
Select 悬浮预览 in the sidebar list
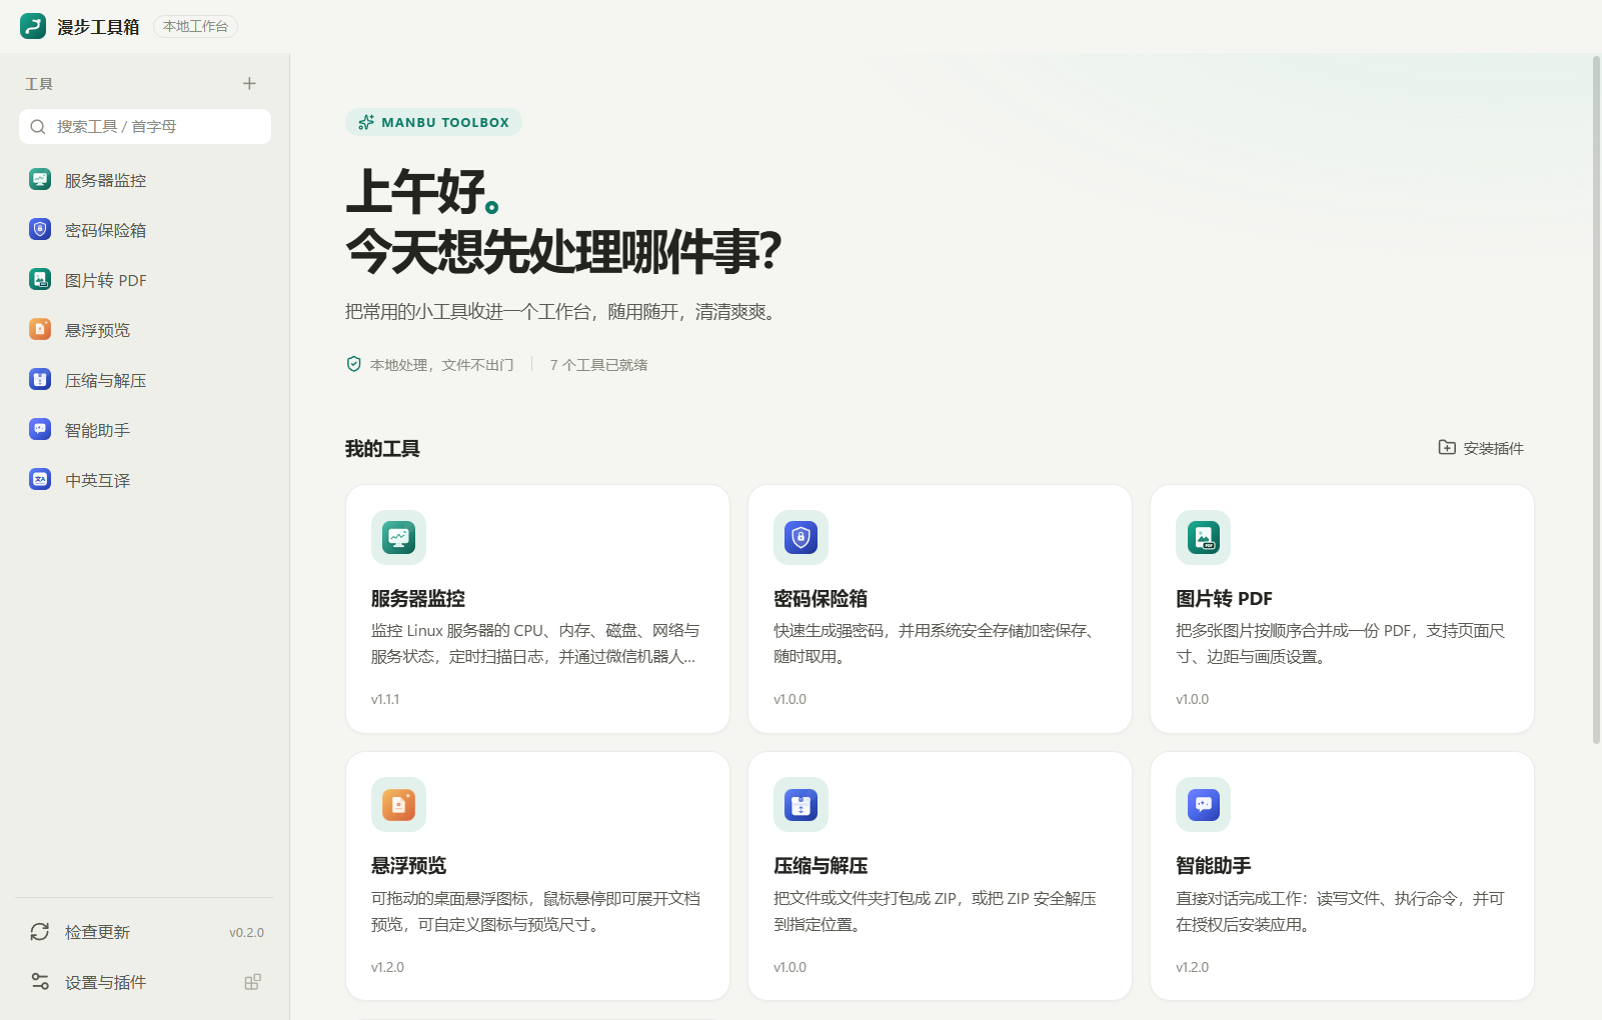[x=145, y=330]
